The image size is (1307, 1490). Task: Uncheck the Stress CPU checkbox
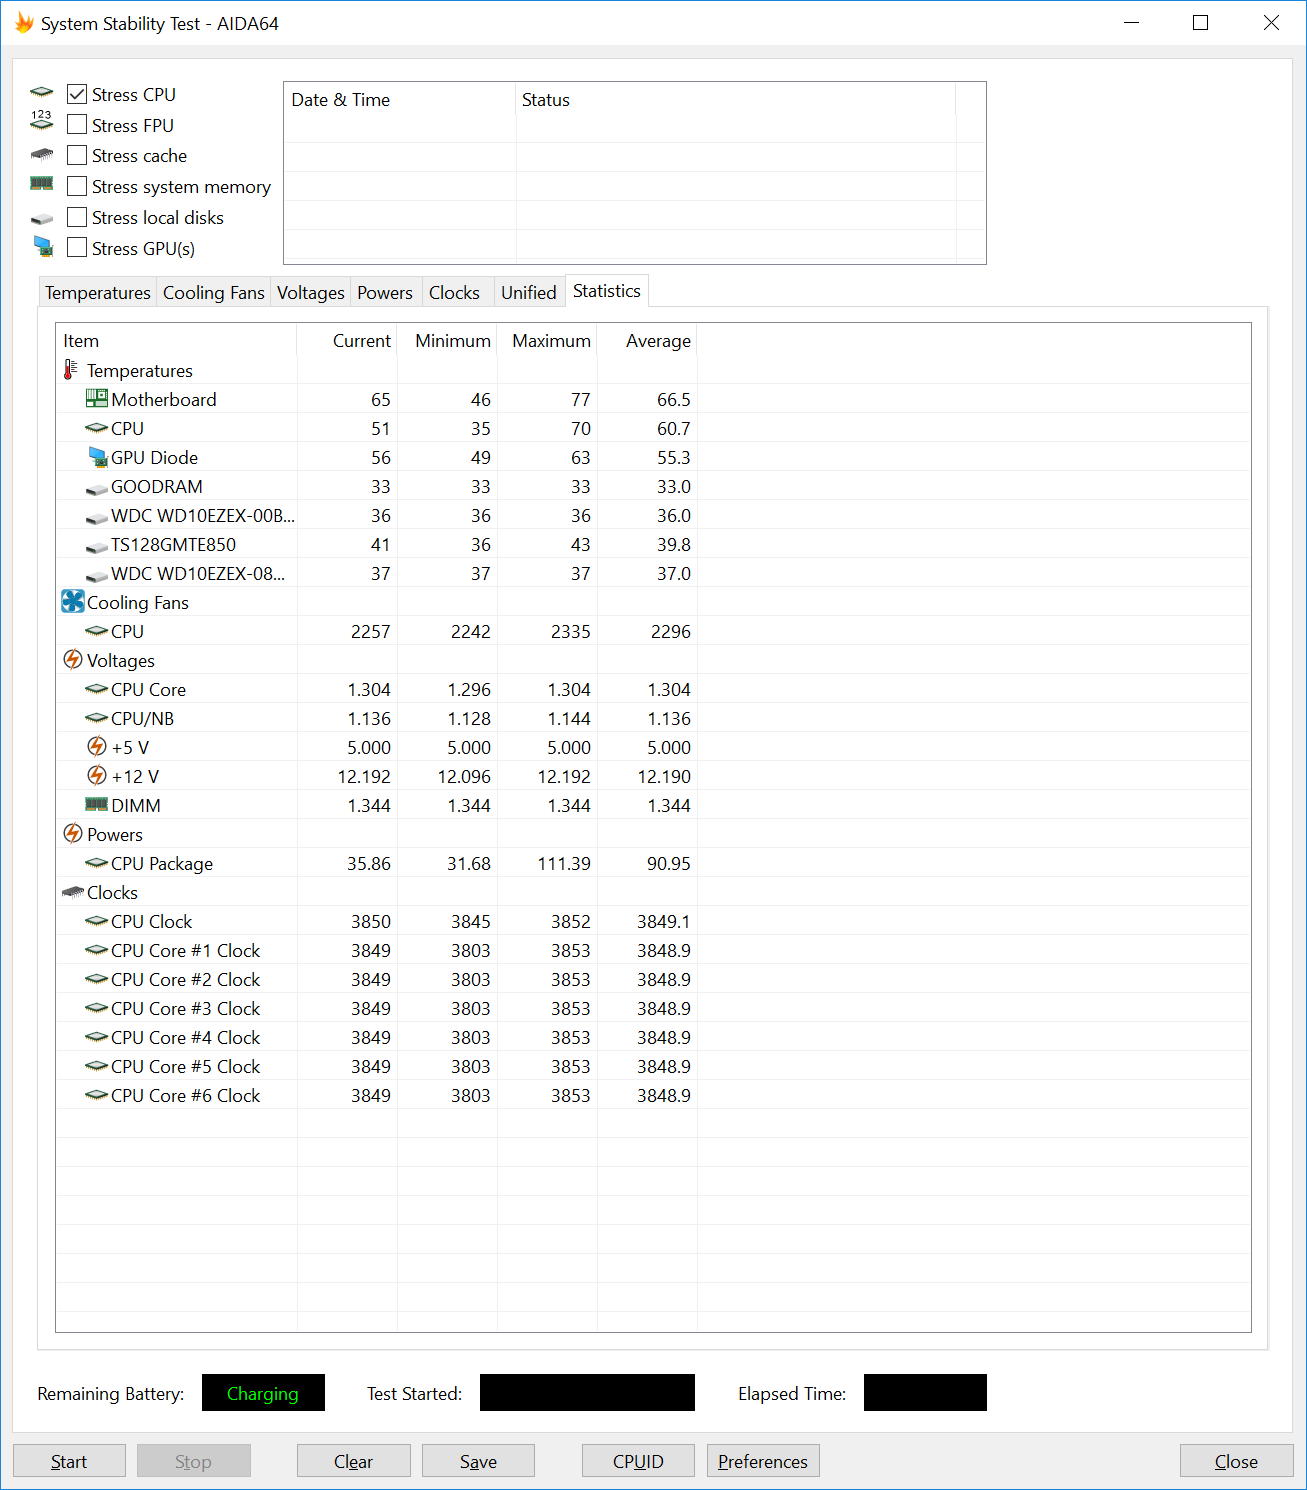77,94
